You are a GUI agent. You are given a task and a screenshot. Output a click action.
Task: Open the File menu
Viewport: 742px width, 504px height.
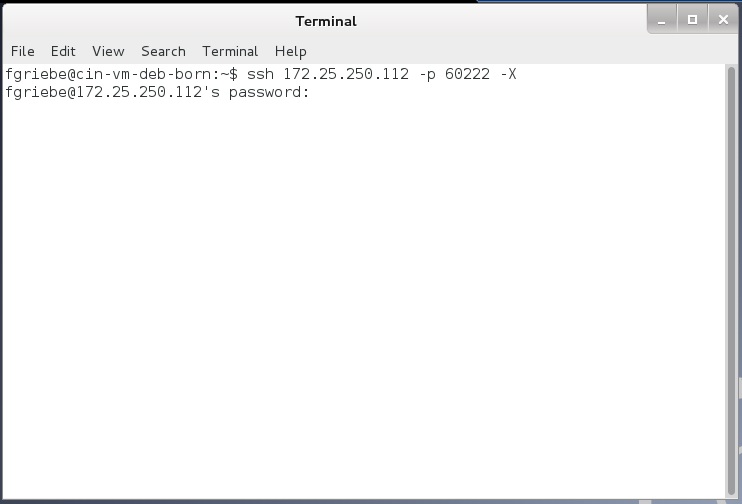click(x=23, y=51)
